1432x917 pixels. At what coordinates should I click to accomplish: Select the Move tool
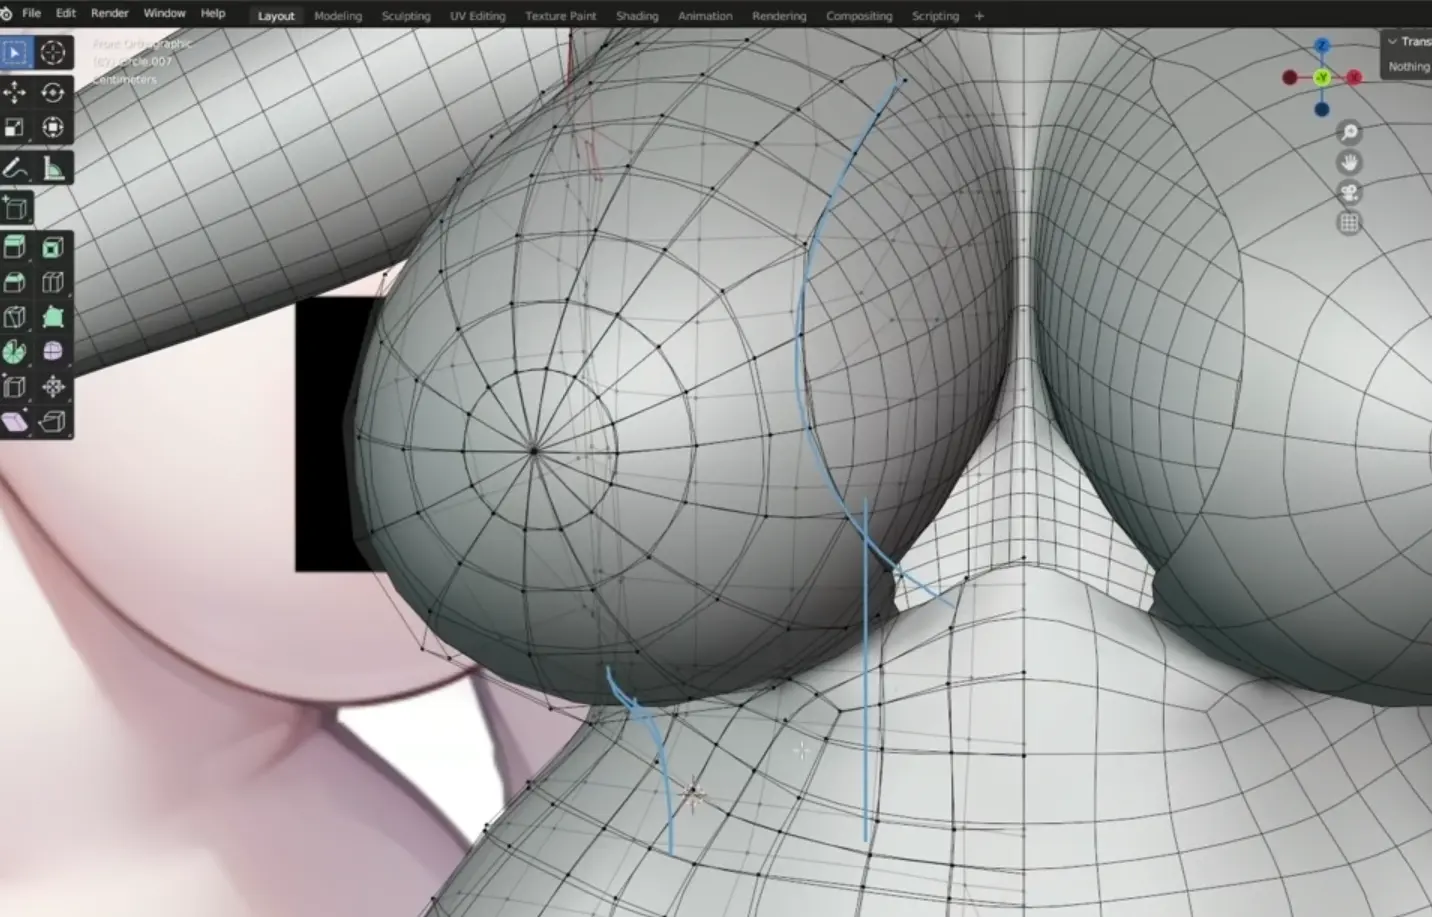pyautogui.click(x=15, y=93)
